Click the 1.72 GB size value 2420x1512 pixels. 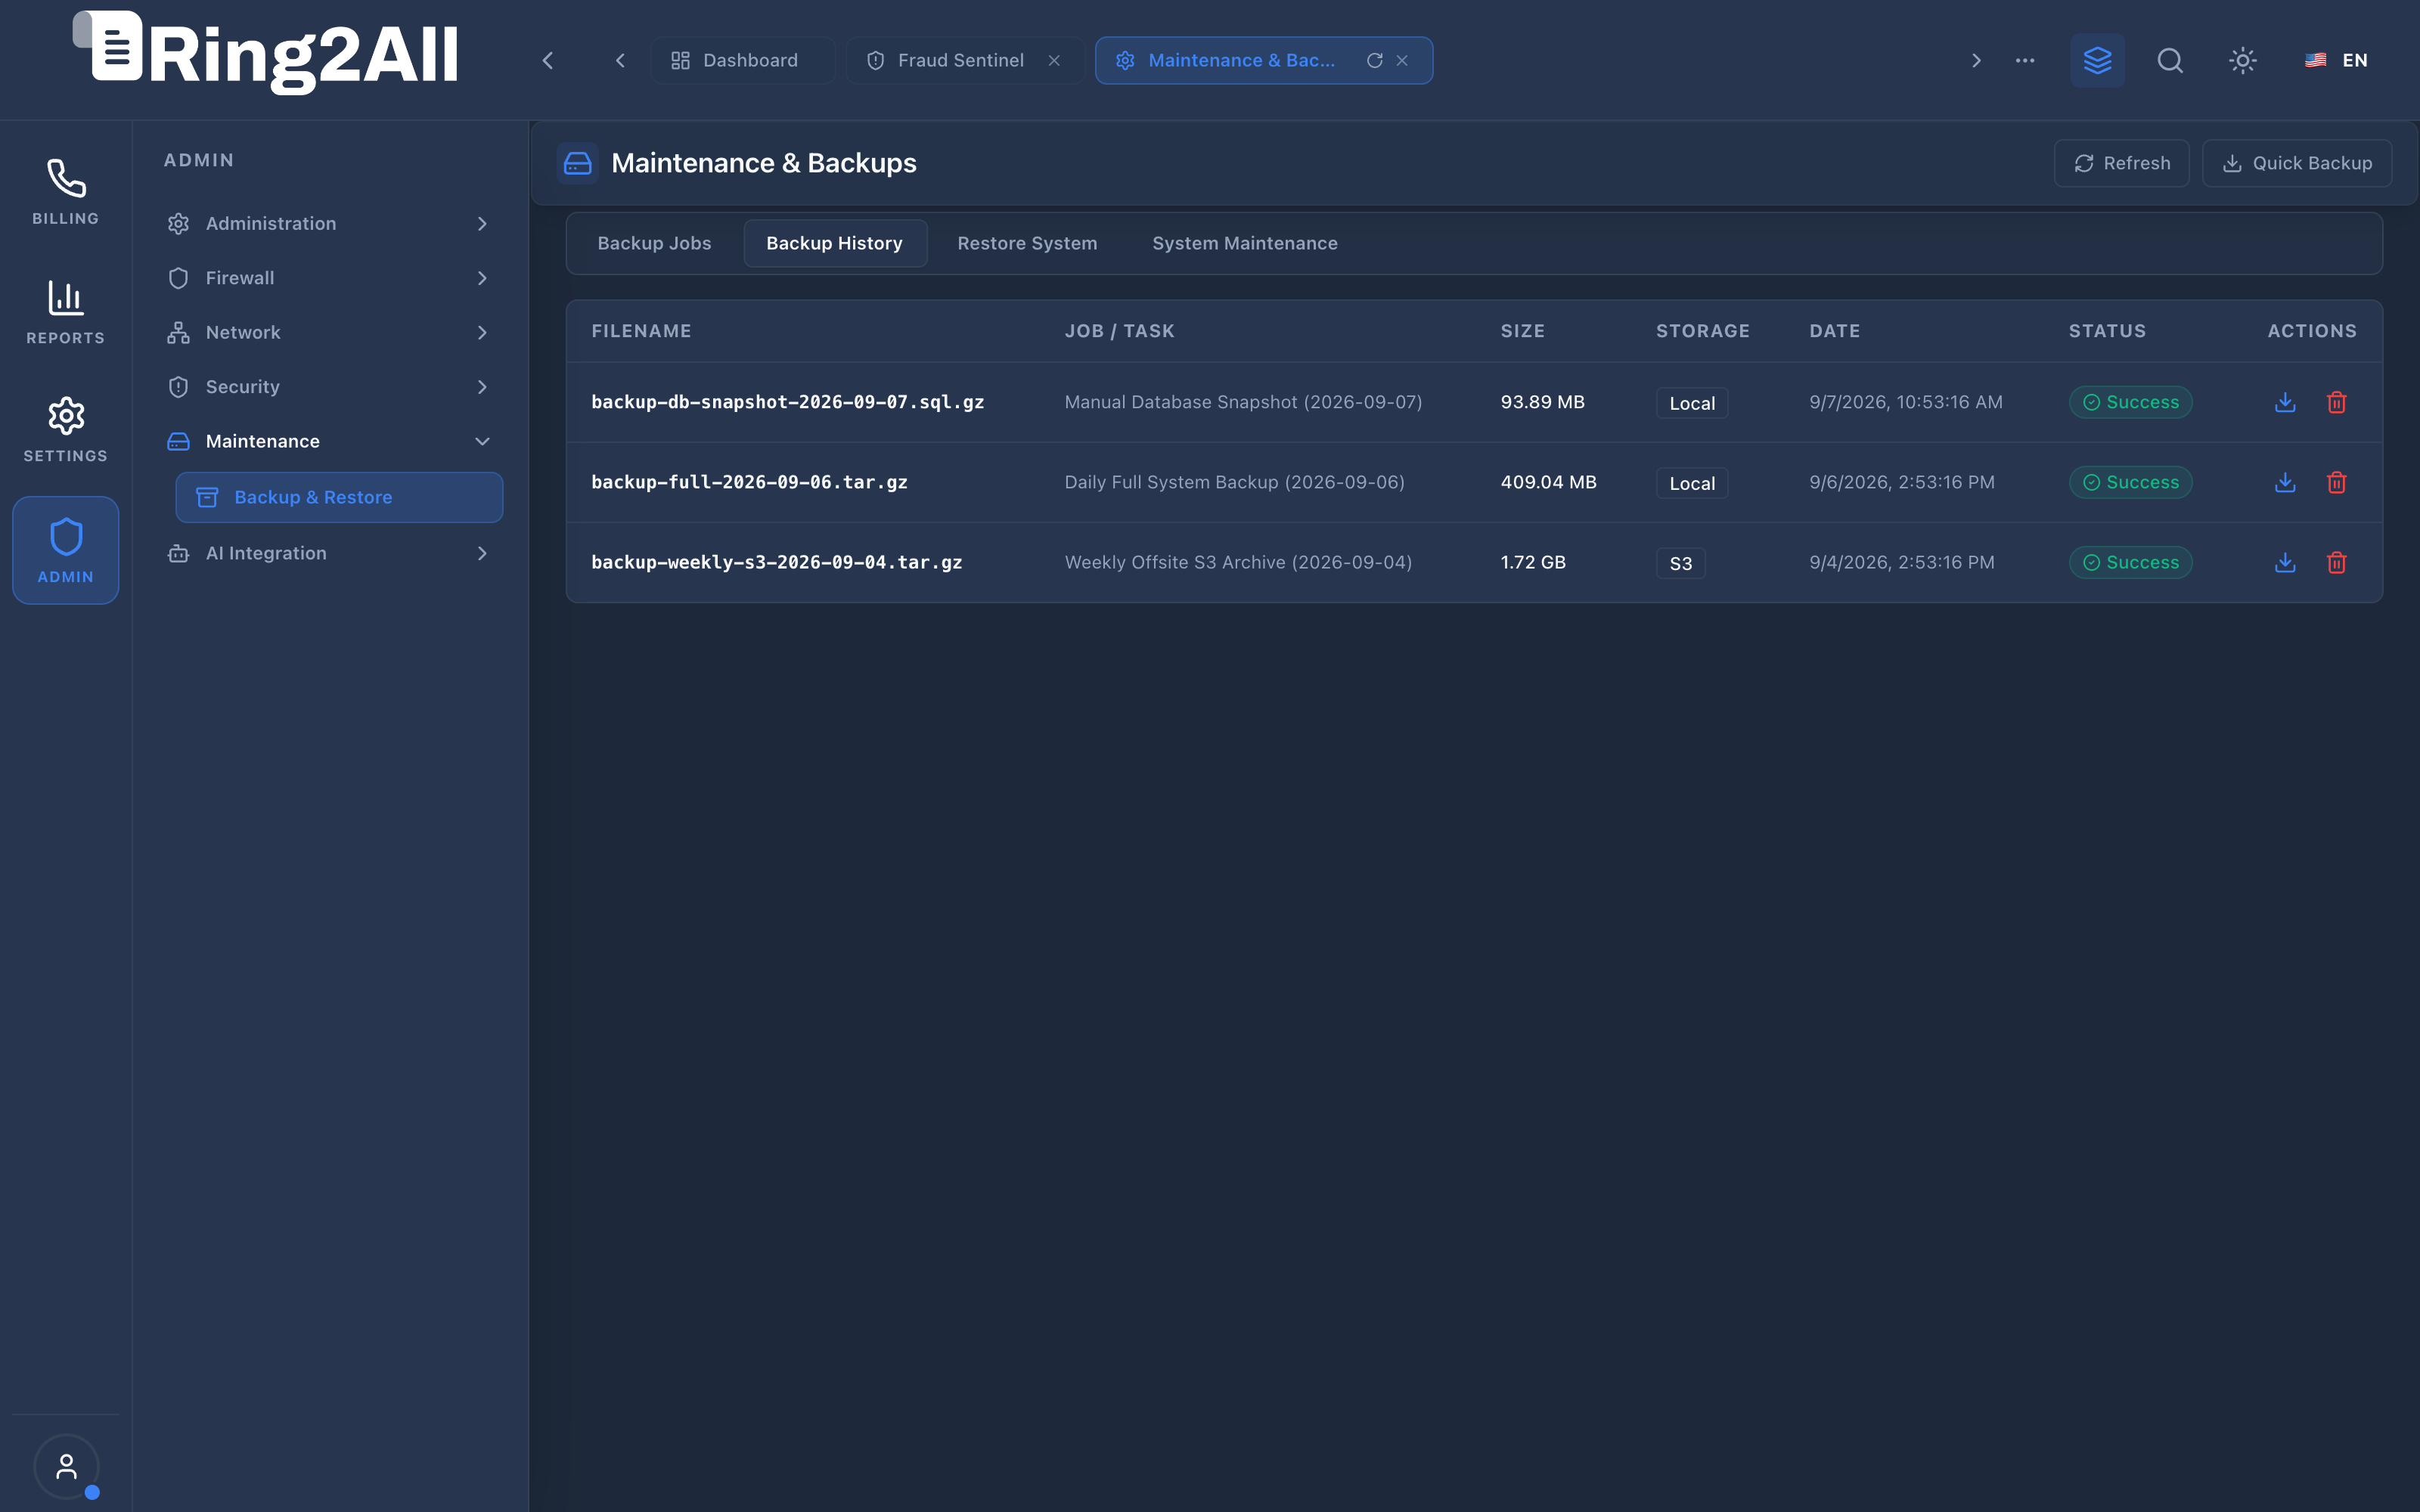click(1533, 562)
